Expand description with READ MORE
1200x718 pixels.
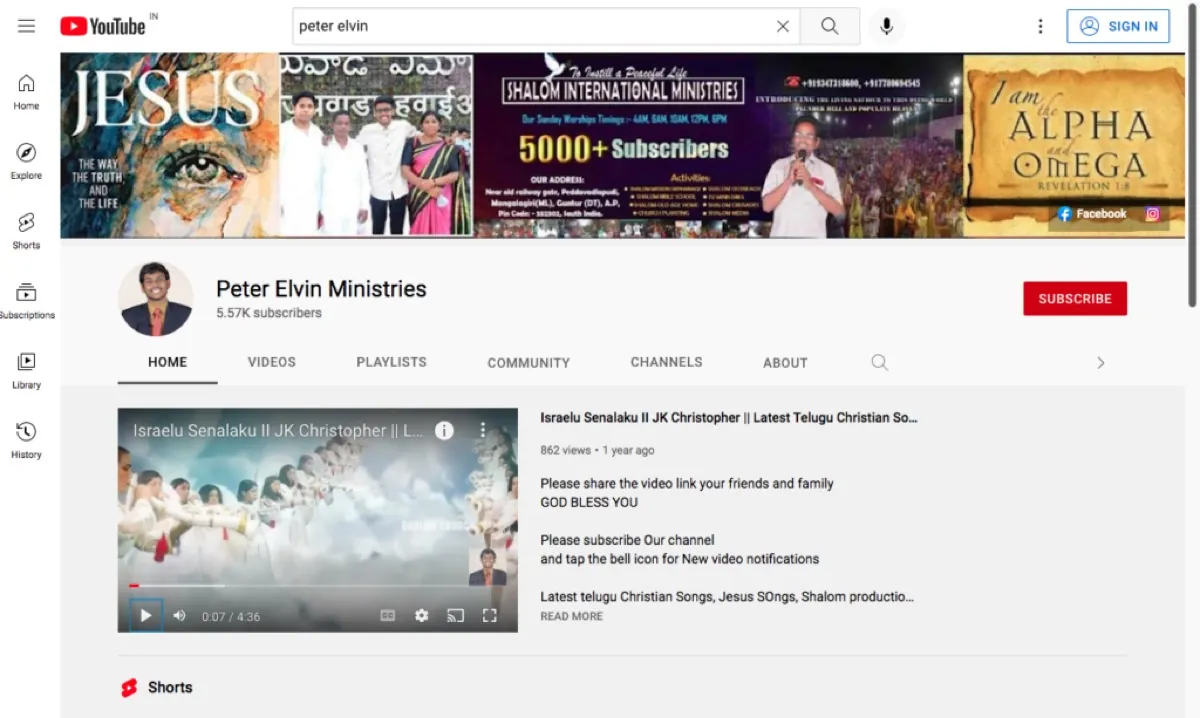pyautogui.click(x=571, y=616)
